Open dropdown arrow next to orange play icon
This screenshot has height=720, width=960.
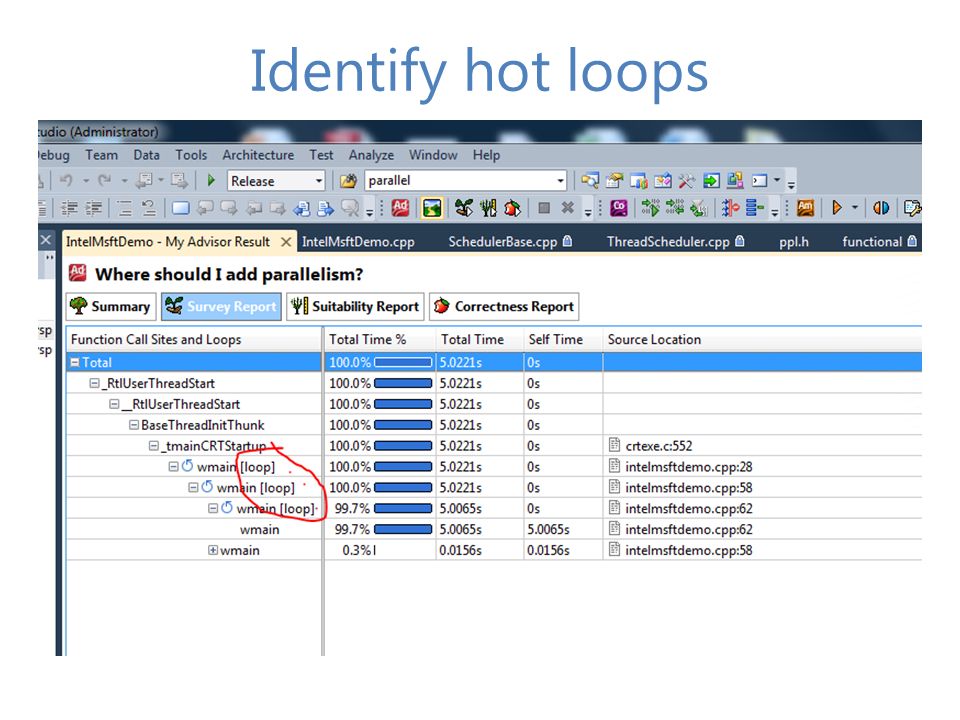[855, 208]
